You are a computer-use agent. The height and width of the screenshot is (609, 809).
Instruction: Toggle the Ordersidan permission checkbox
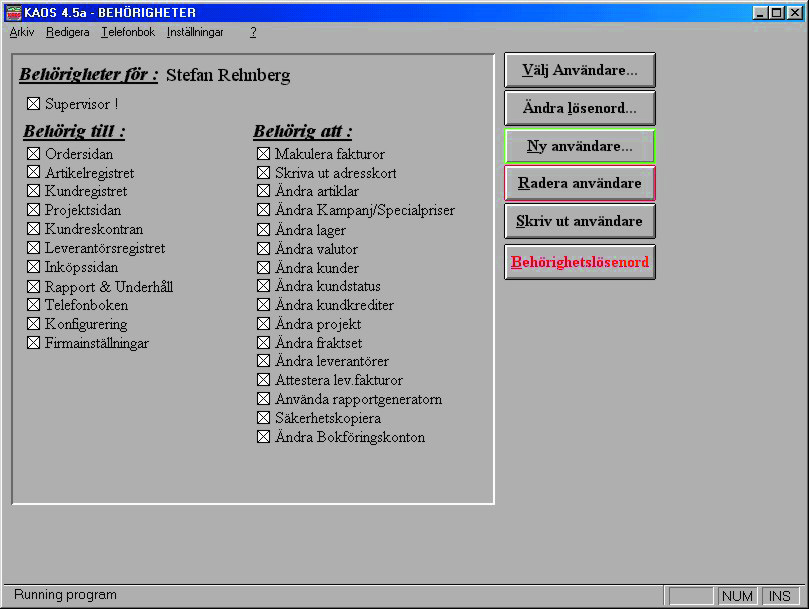[x=34, y=154]
